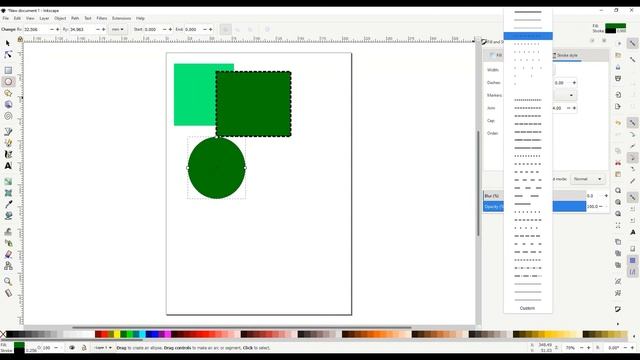Open the Edit menu
The image size is (640, 360).
tap(17, 18)
